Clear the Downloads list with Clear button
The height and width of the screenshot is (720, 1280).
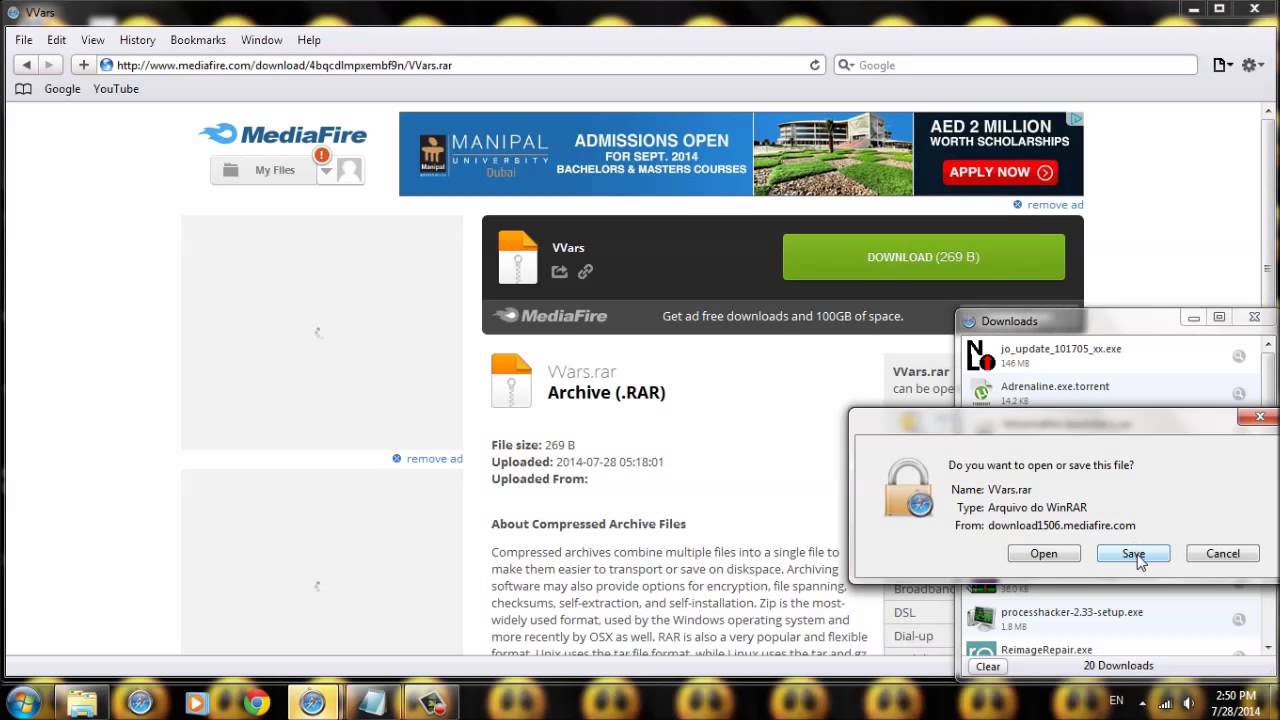click(988, 666)
